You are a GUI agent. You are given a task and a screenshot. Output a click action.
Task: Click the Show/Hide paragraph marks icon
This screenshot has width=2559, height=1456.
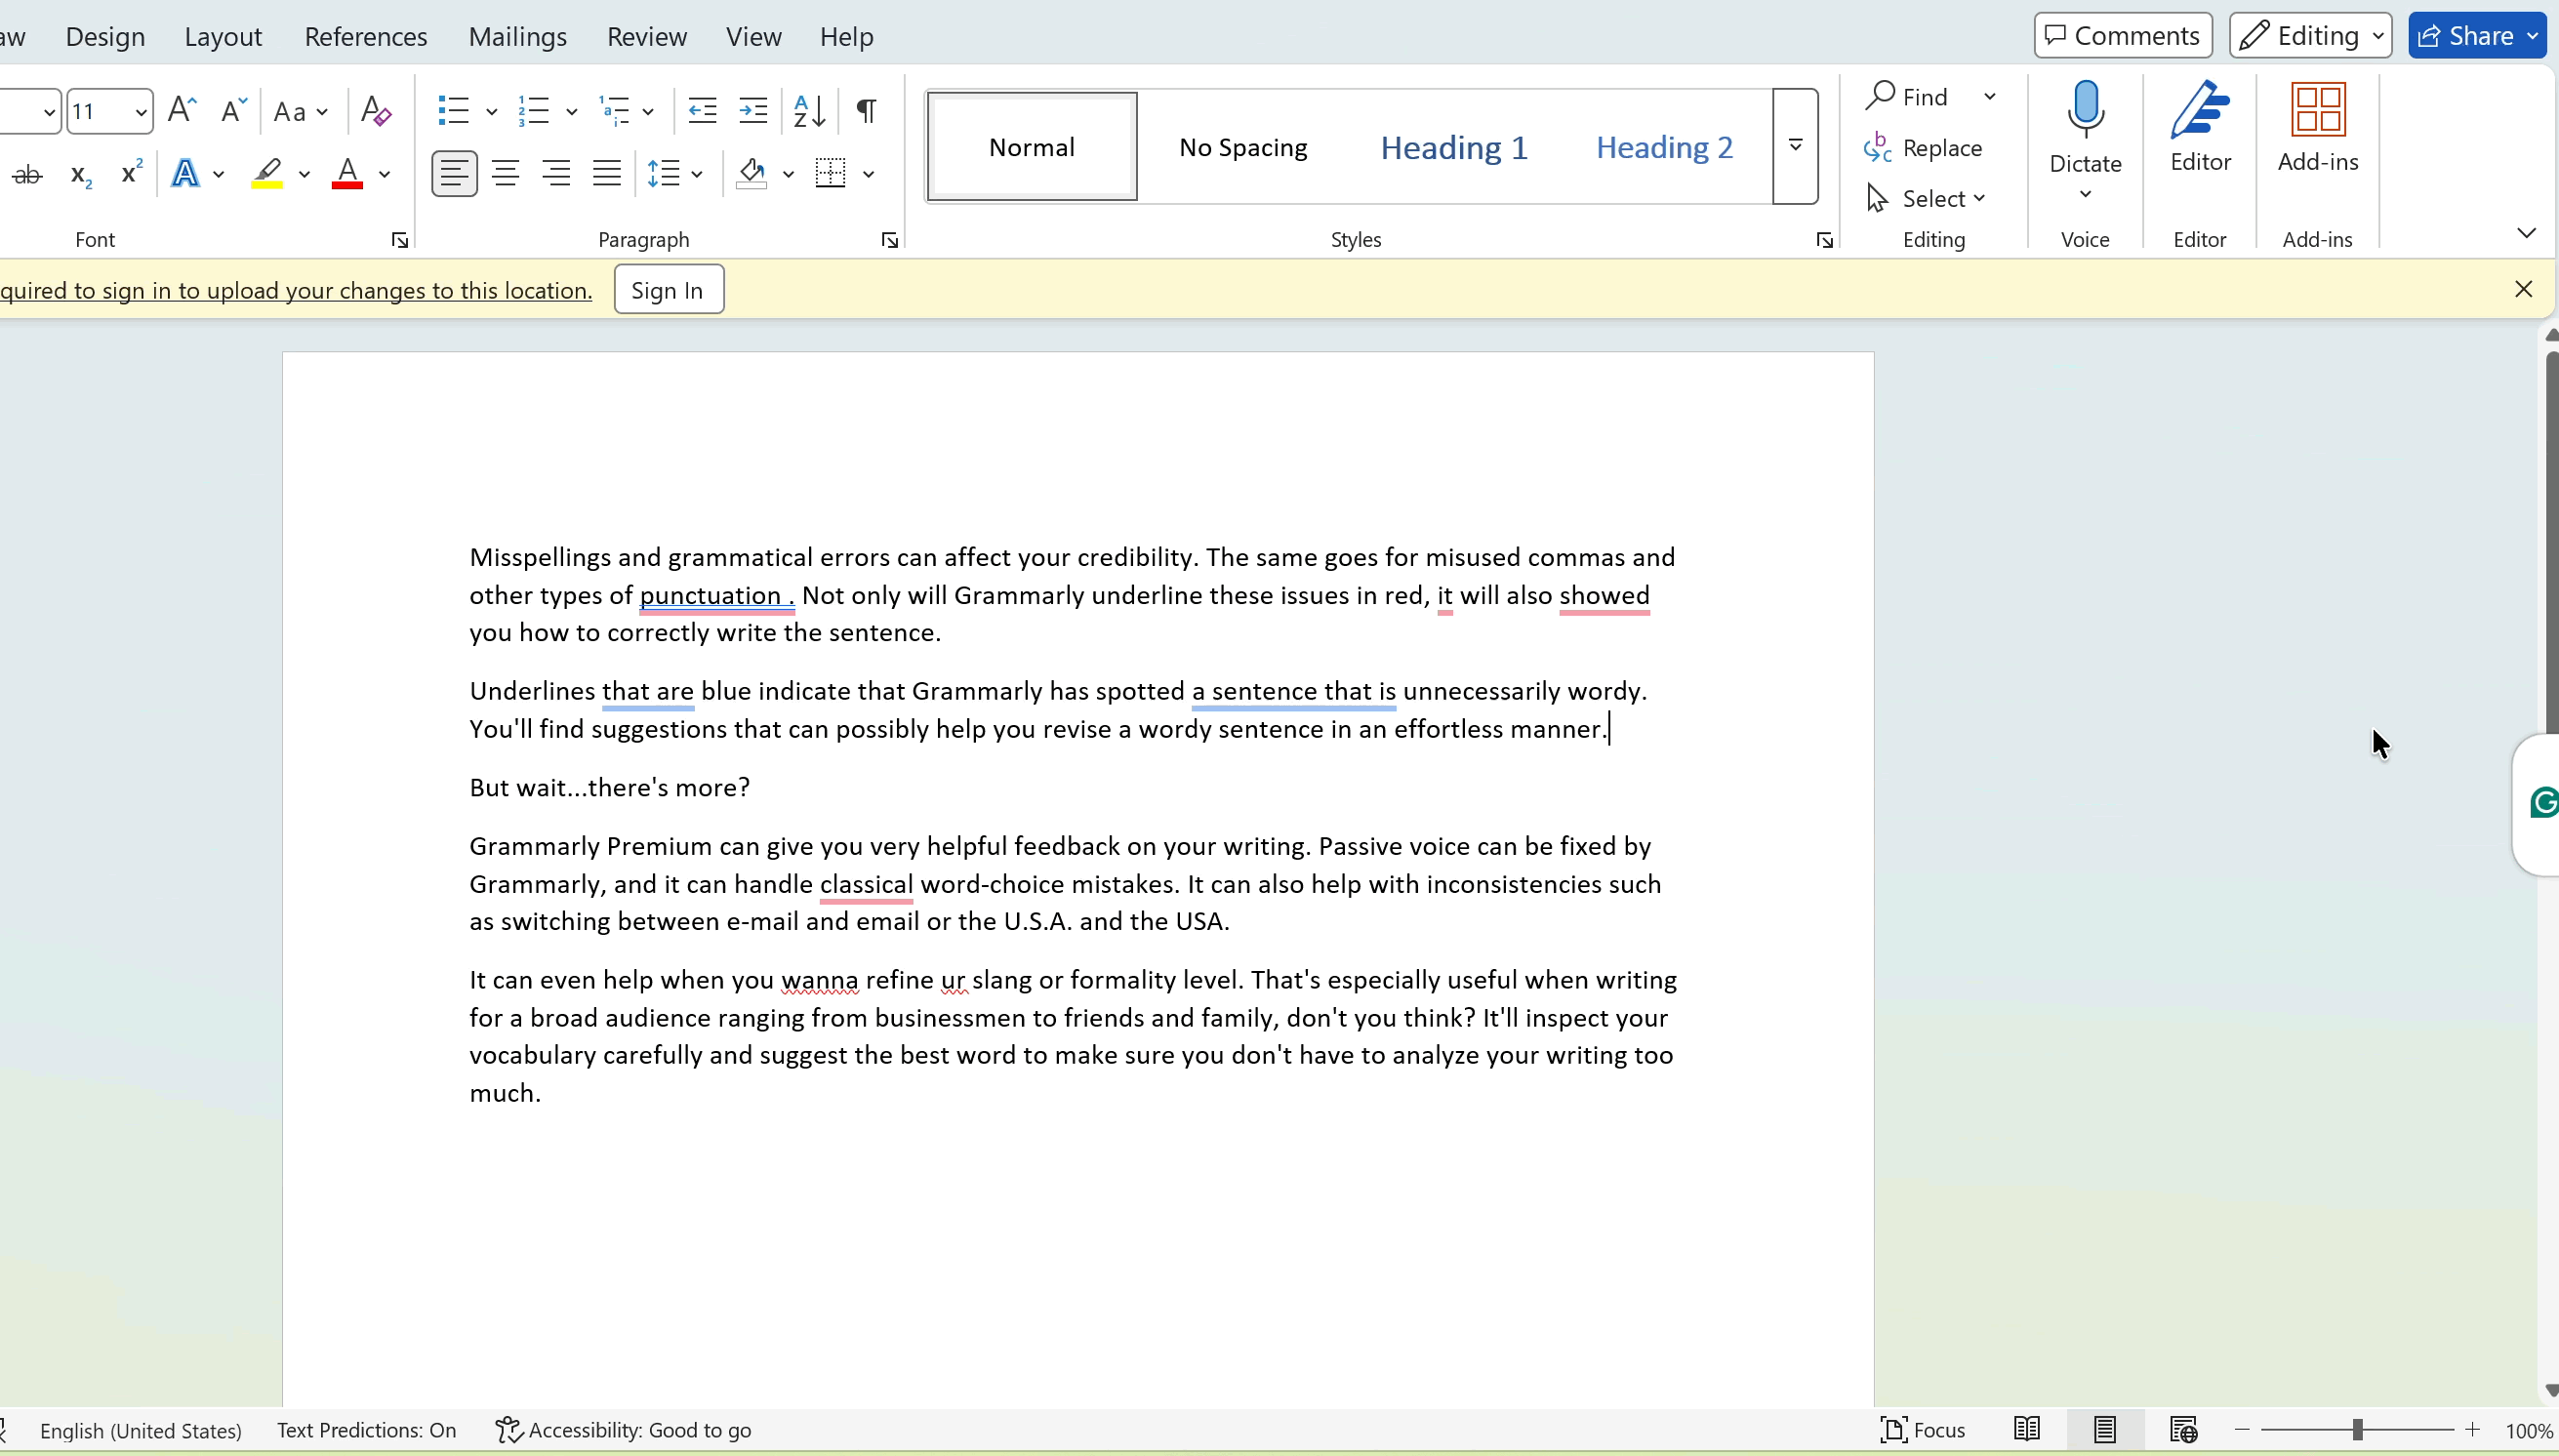click(x=867, y=111)
